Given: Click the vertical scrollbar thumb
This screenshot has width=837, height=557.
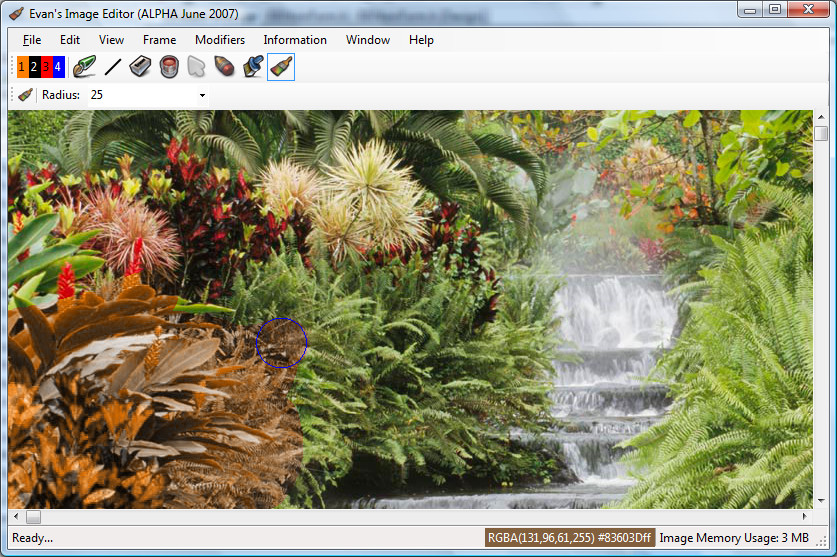Looking at the screenshot, I should click(821, 134).
